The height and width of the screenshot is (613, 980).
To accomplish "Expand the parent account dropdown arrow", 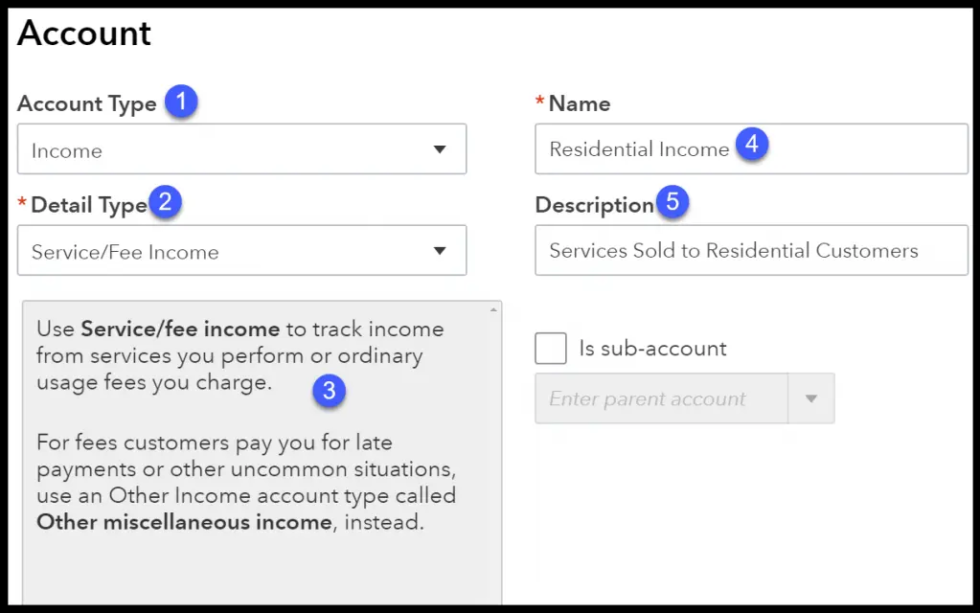I will [x=811, y=399].
